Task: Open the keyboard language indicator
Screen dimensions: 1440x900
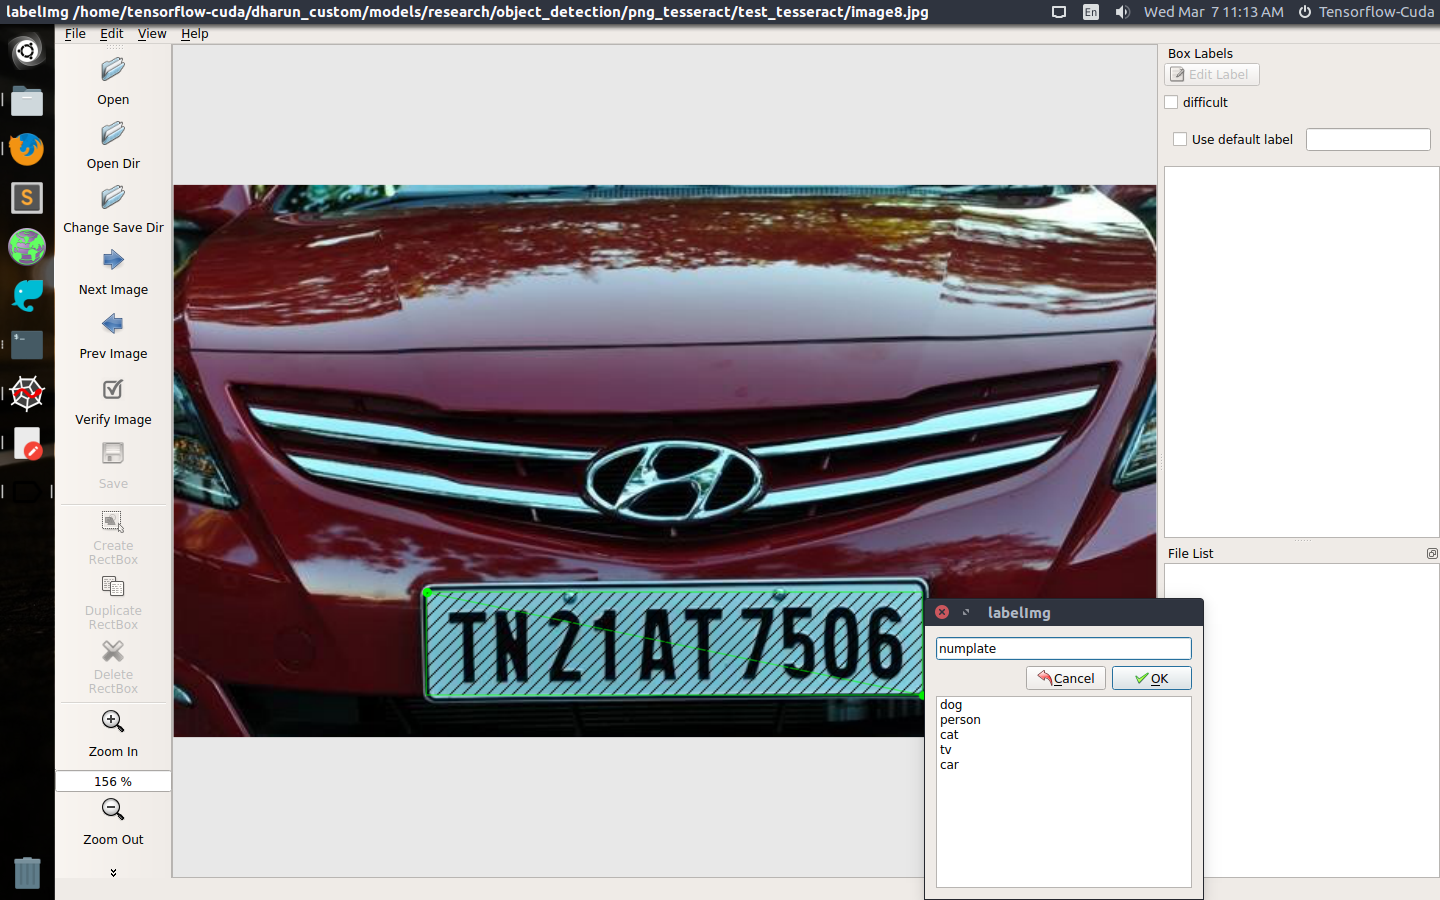Action: pos(1090,12)
